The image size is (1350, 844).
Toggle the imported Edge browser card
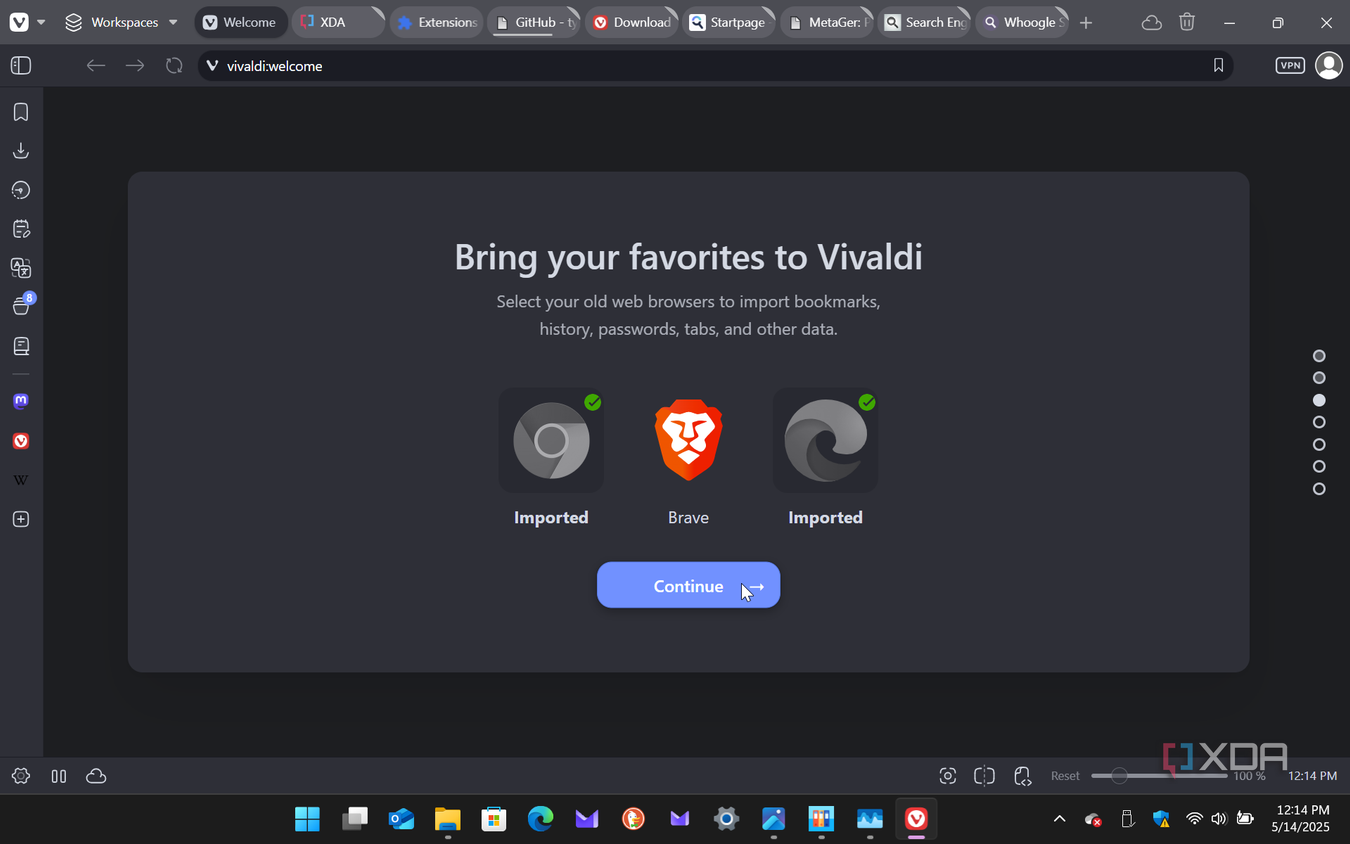coord(825,440)
